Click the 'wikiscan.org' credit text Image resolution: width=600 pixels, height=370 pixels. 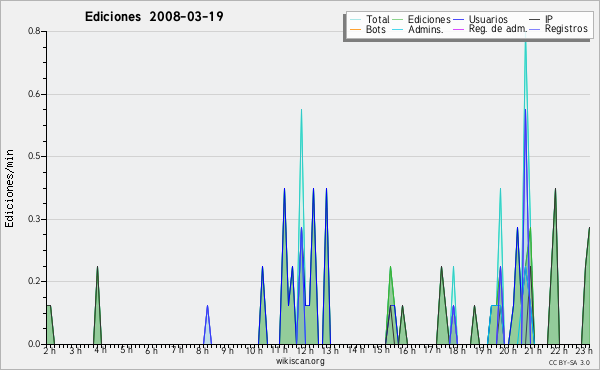[x=300, y=361]
